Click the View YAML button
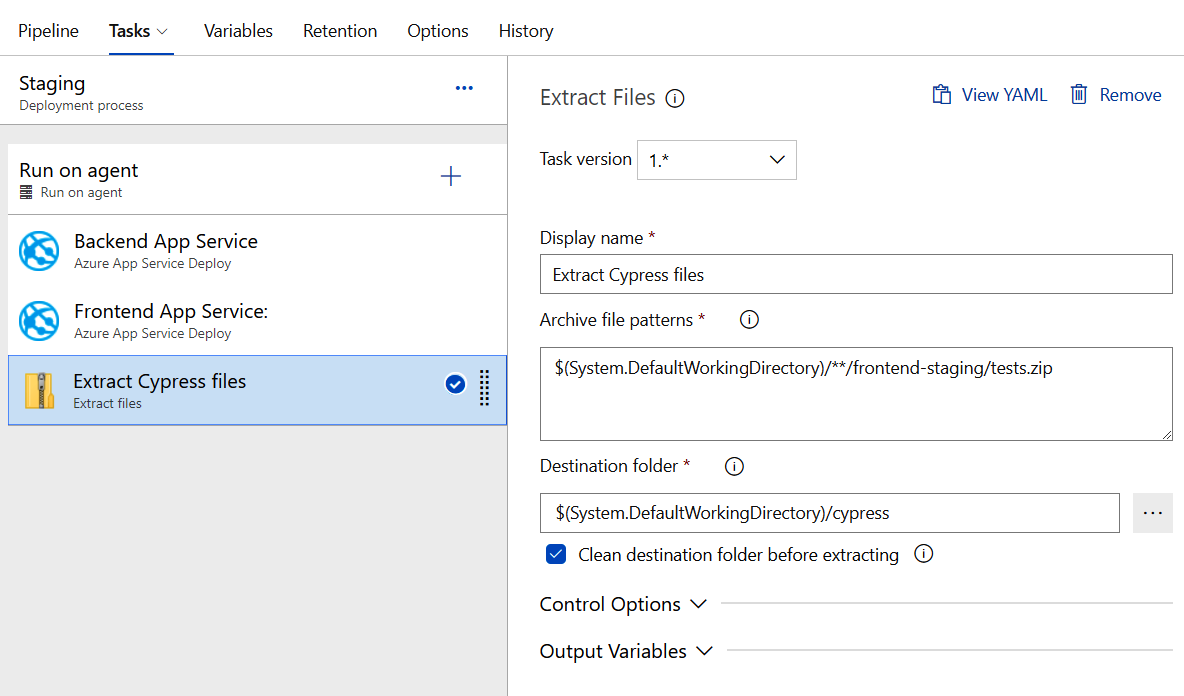This screenshot has width=1184, height=696. pos(990,95)
